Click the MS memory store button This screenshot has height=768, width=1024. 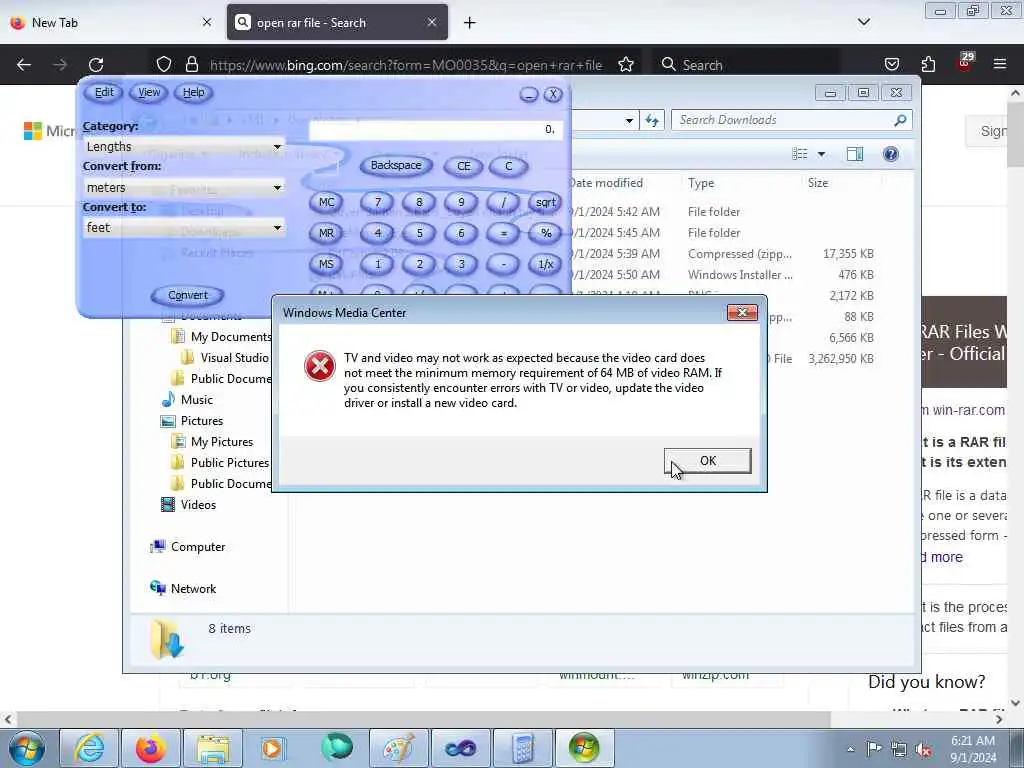(326, 264)
